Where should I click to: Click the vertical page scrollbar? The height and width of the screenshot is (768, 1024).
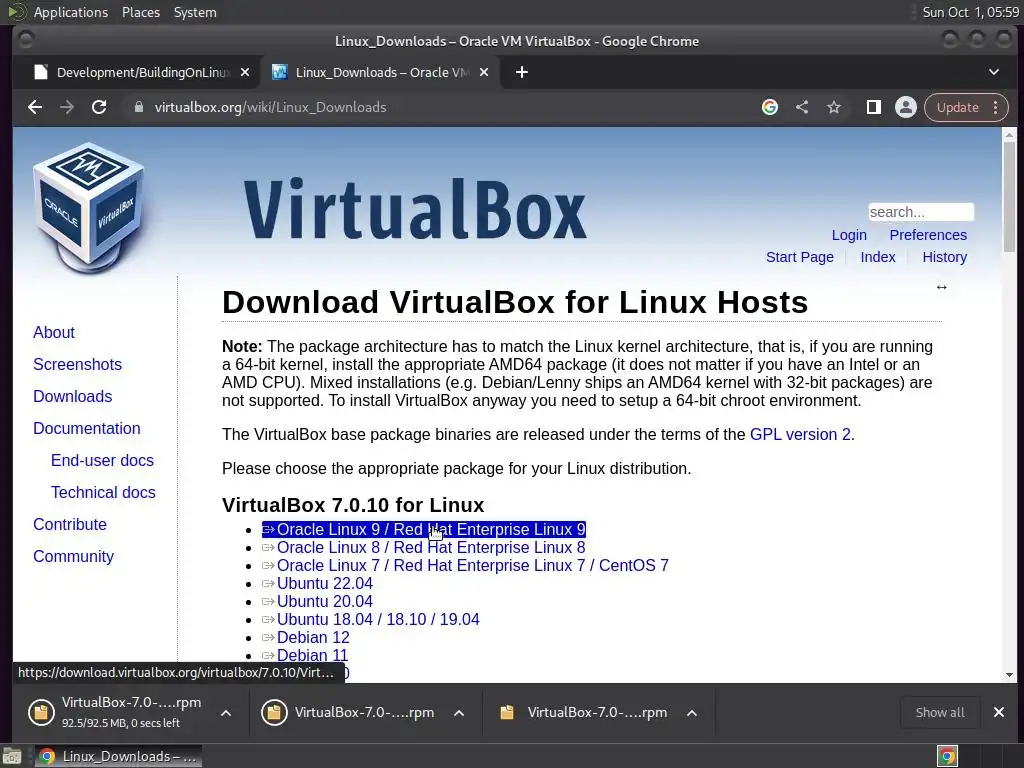(x=1009, y=196)
